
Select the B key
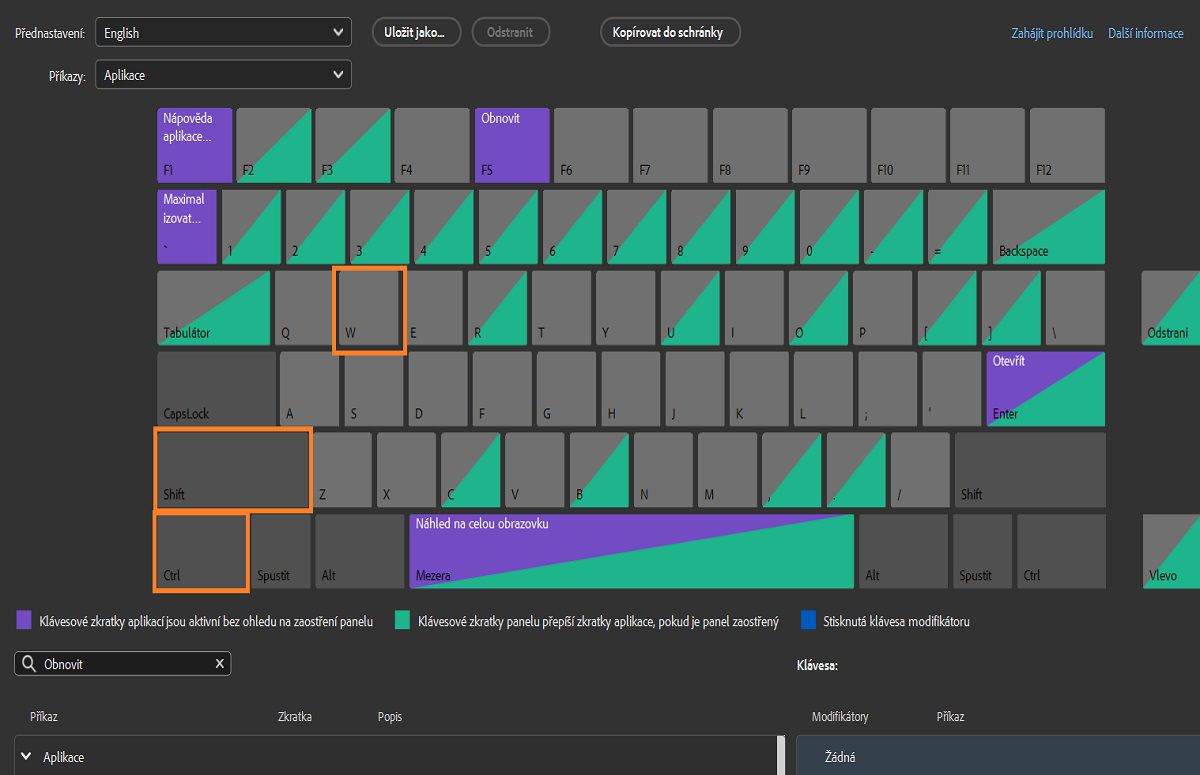[599, 470]
